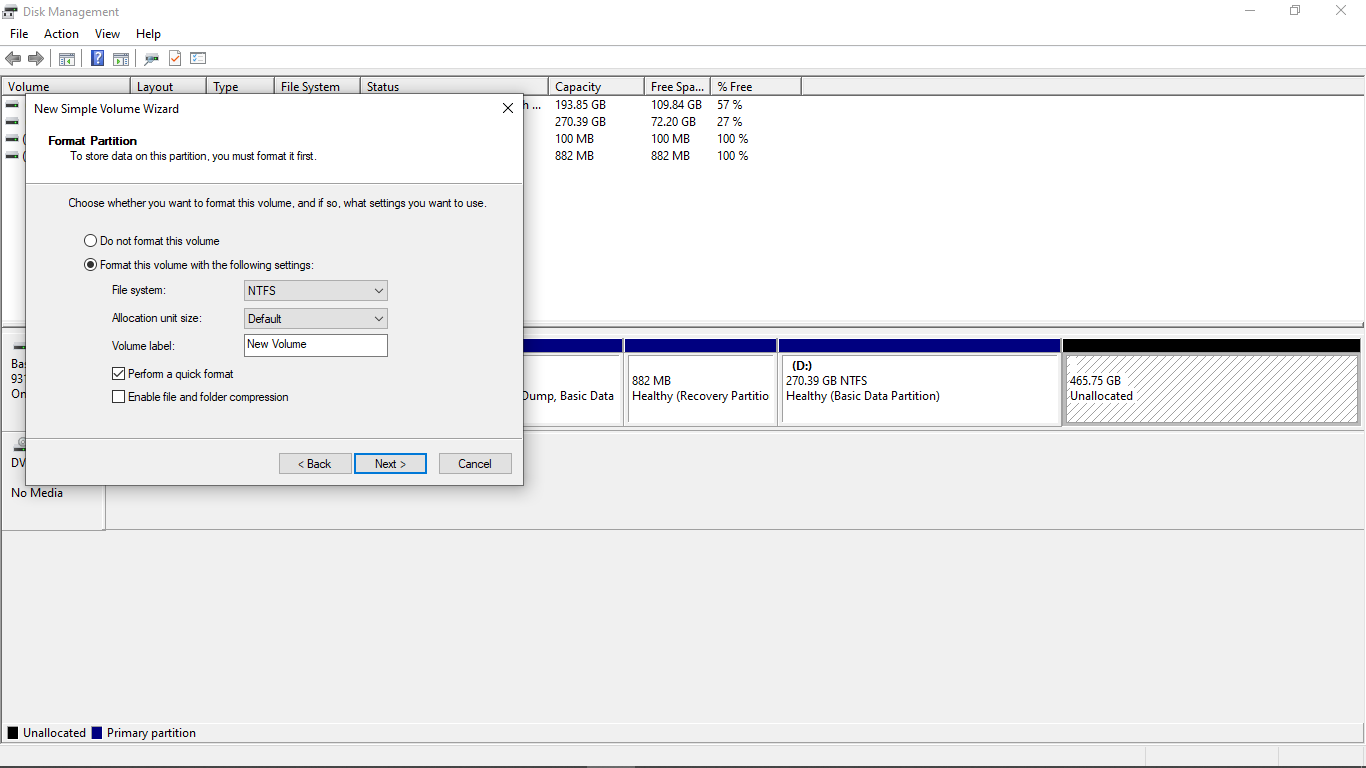Click the 193.85 GB capacity cell
Image resolution: width=1366 pixels, height=768 pixels.
[580, 104]
